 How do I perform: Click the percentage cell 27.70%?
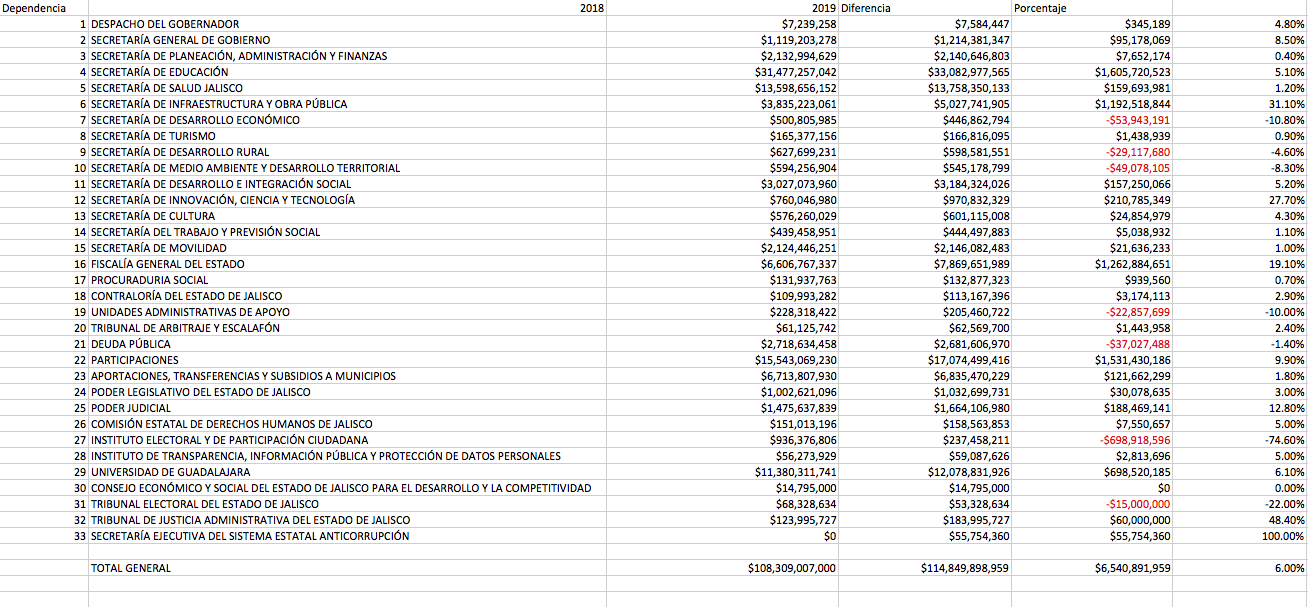tap(1240, 200)
